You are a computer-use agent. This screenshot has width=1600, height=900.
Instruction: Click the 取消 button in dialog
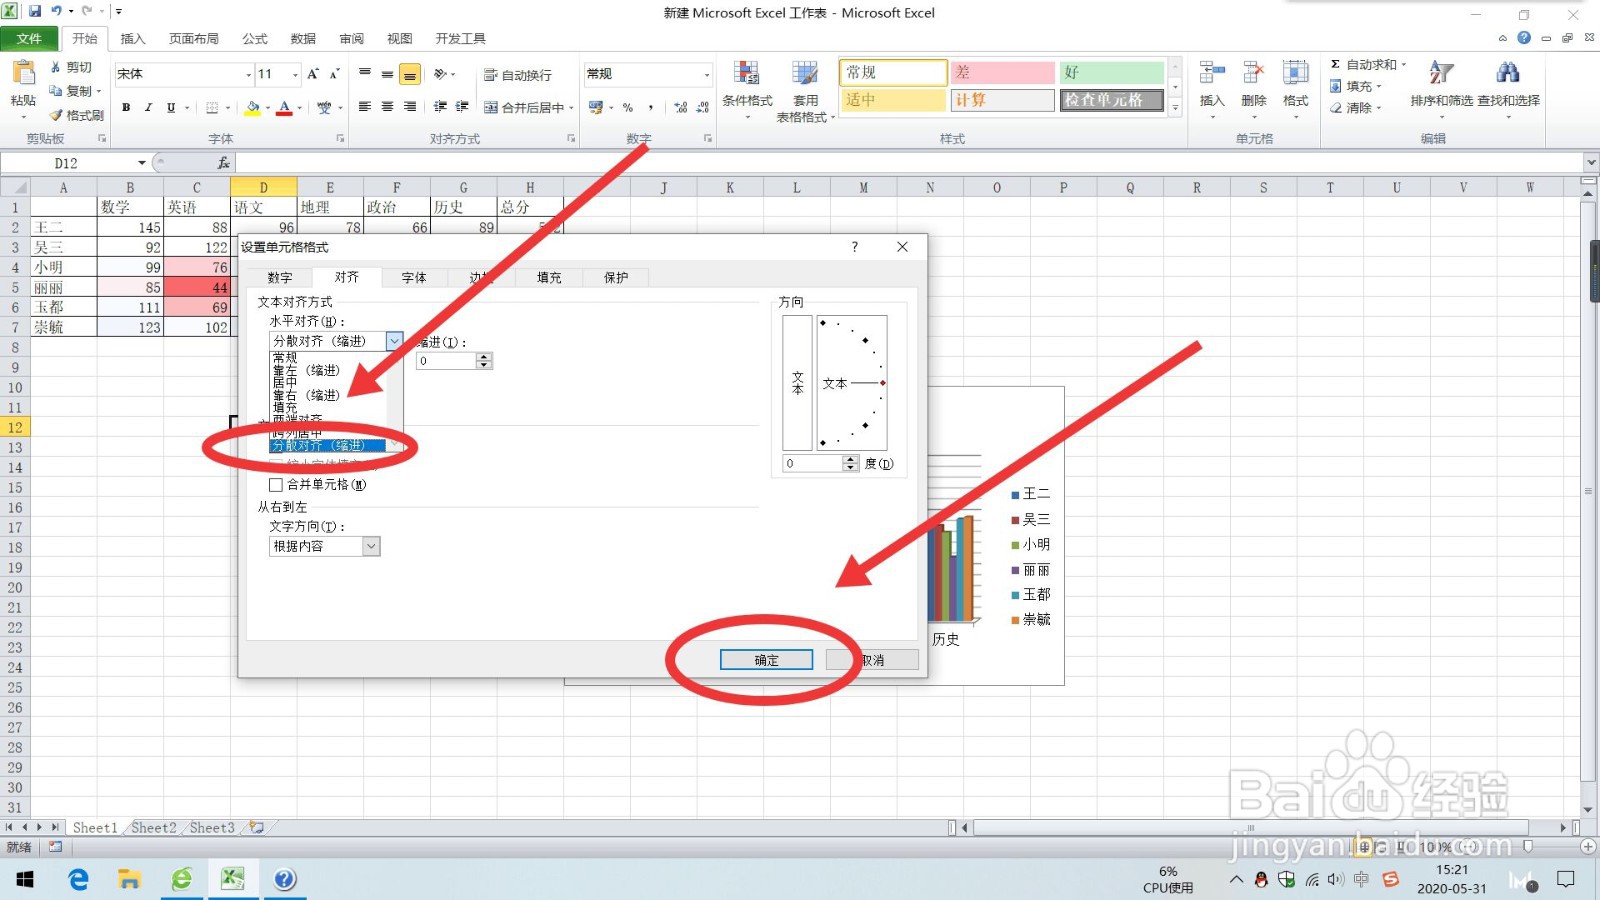pyautogui.click(x=872, y=660)
